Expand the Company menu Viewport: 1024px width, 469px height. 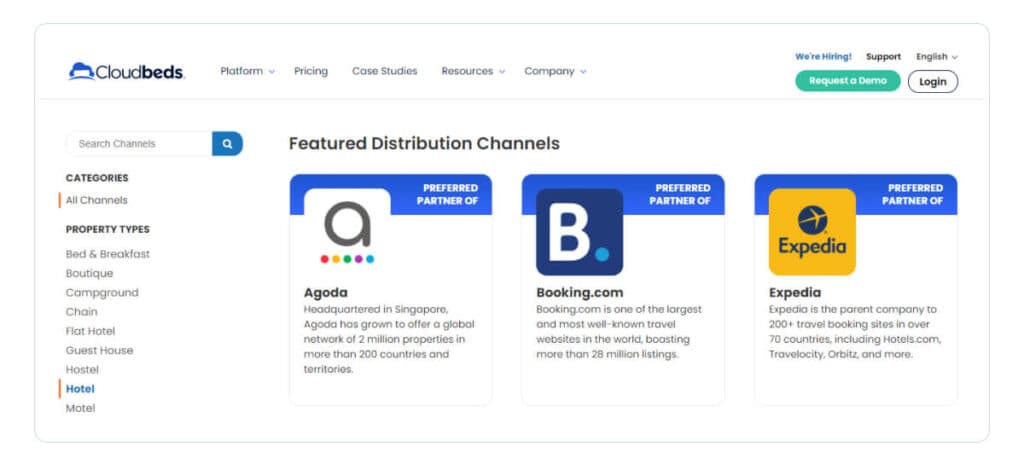[x=555, y=71]
